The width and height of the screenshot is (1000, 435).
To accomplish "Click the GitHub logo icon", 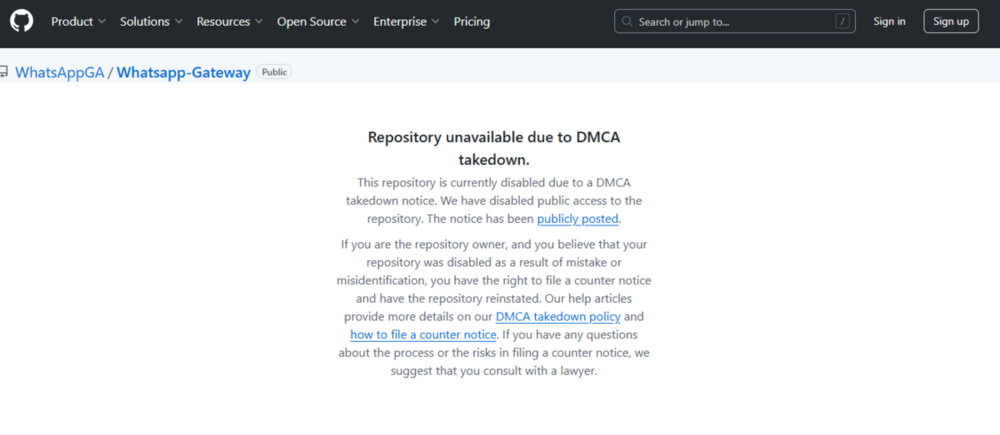I will 21,21.
